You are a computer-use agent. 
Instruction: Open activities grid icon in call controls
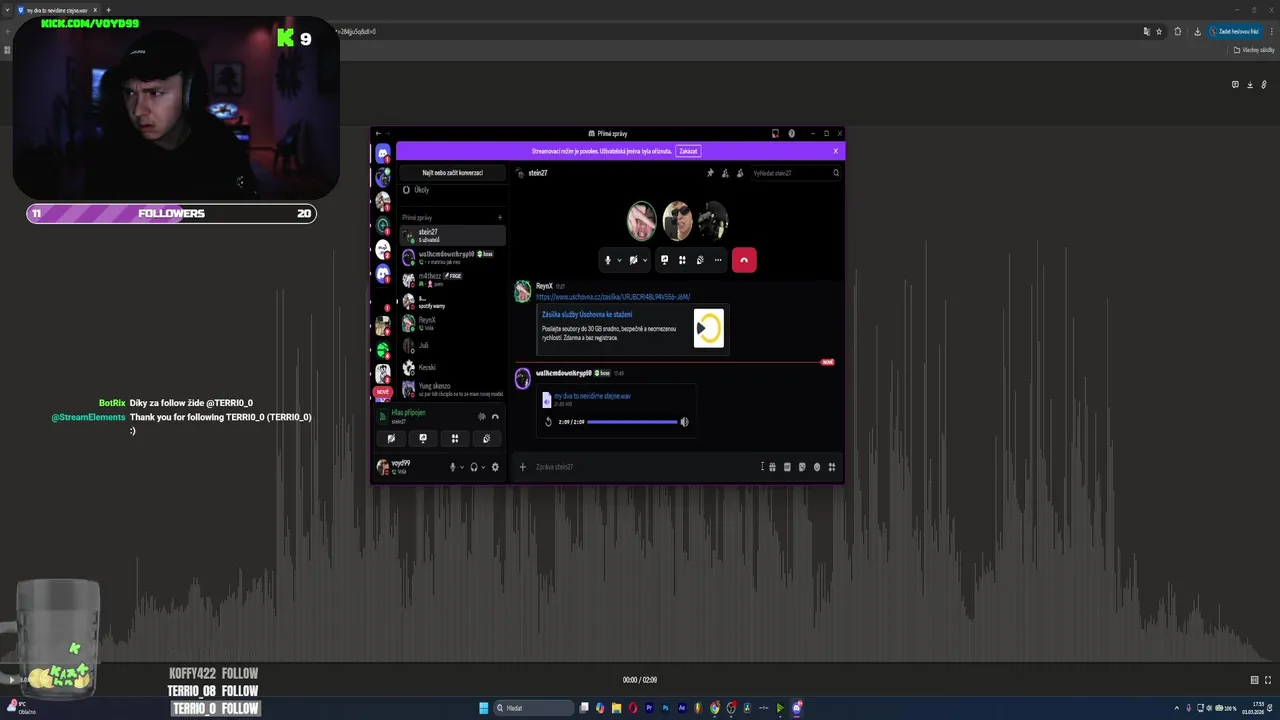point(682,260)
